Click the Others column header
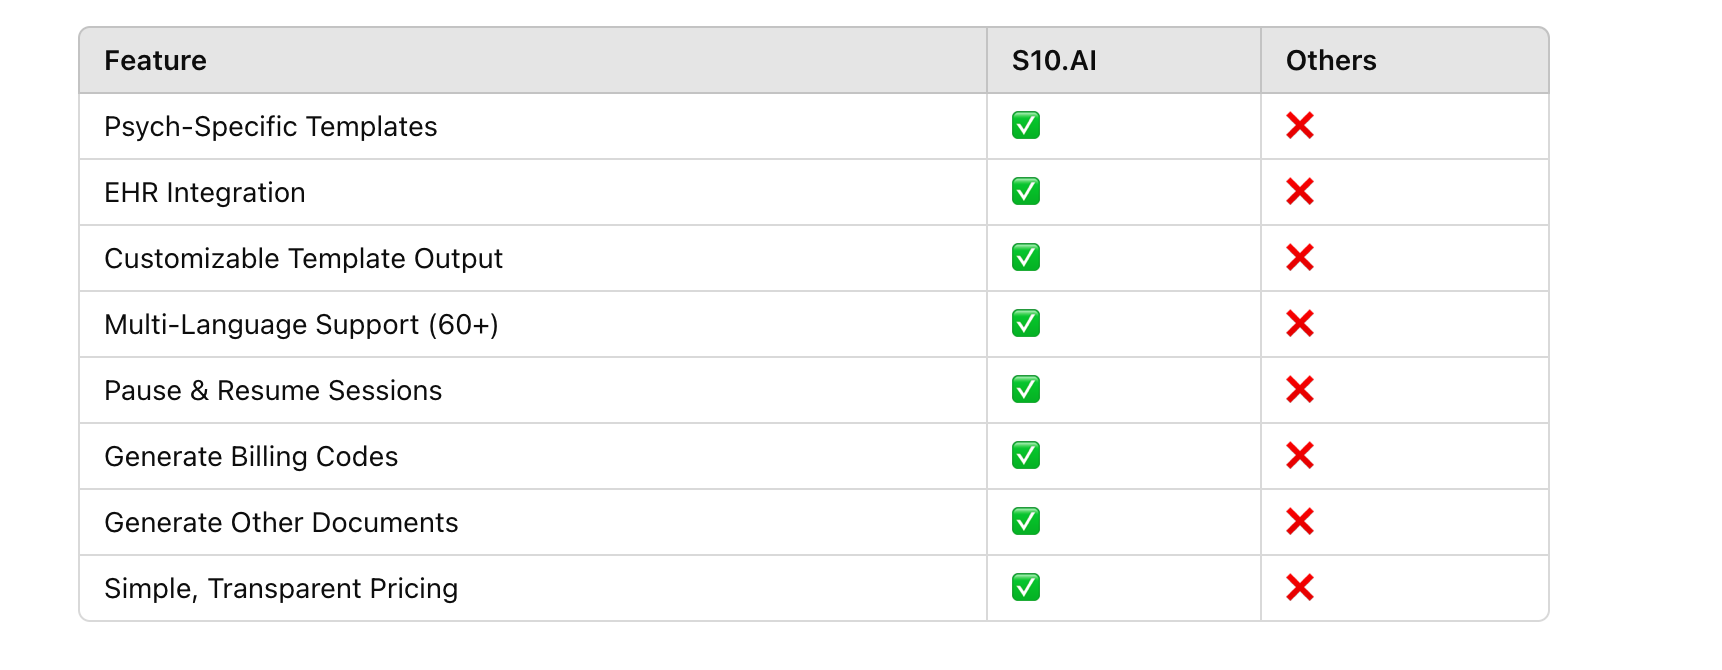Viewport: 1722px width, 670px height. pos(1331,61)
